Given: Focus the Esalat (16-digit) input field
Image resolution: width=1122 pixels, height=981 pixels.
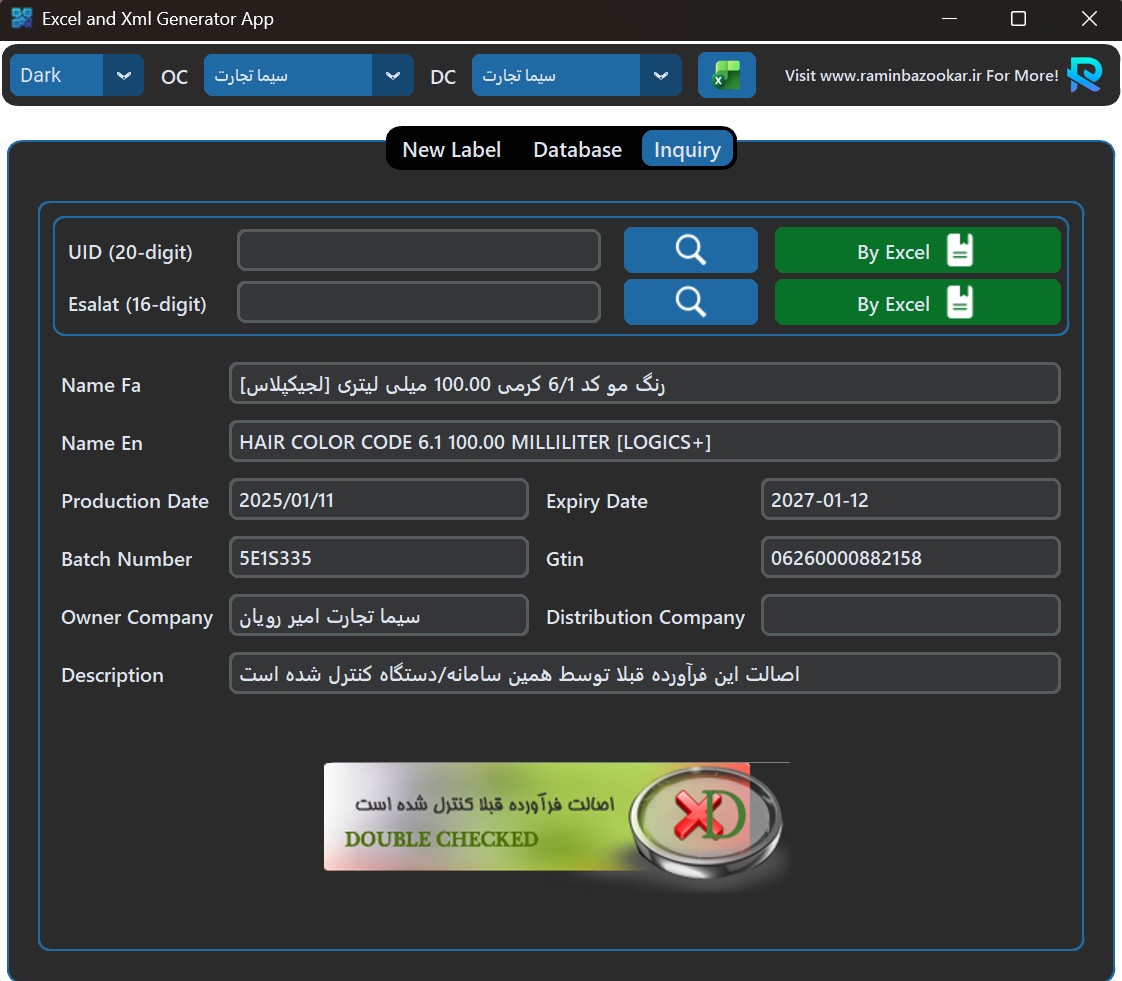Looking at the screenshot, I should tap(418, 302).
